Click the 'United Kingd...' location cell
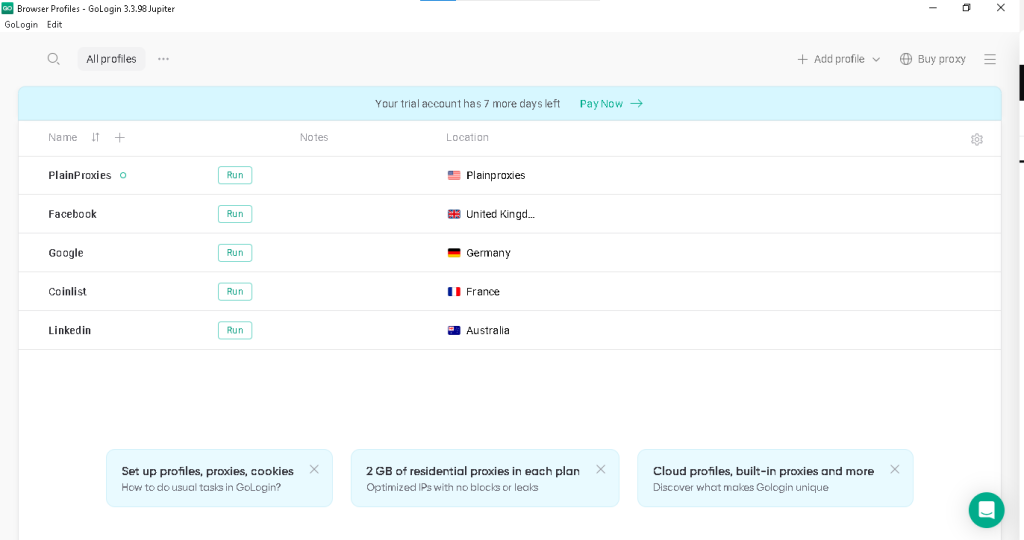 pos(500,214)
